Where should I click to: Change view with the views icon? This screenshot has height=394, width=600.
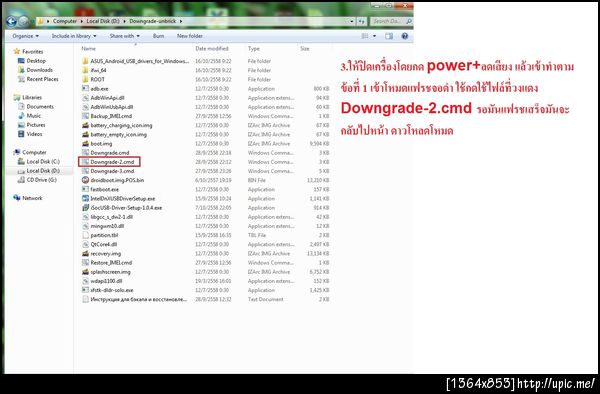tap(365, 36)
